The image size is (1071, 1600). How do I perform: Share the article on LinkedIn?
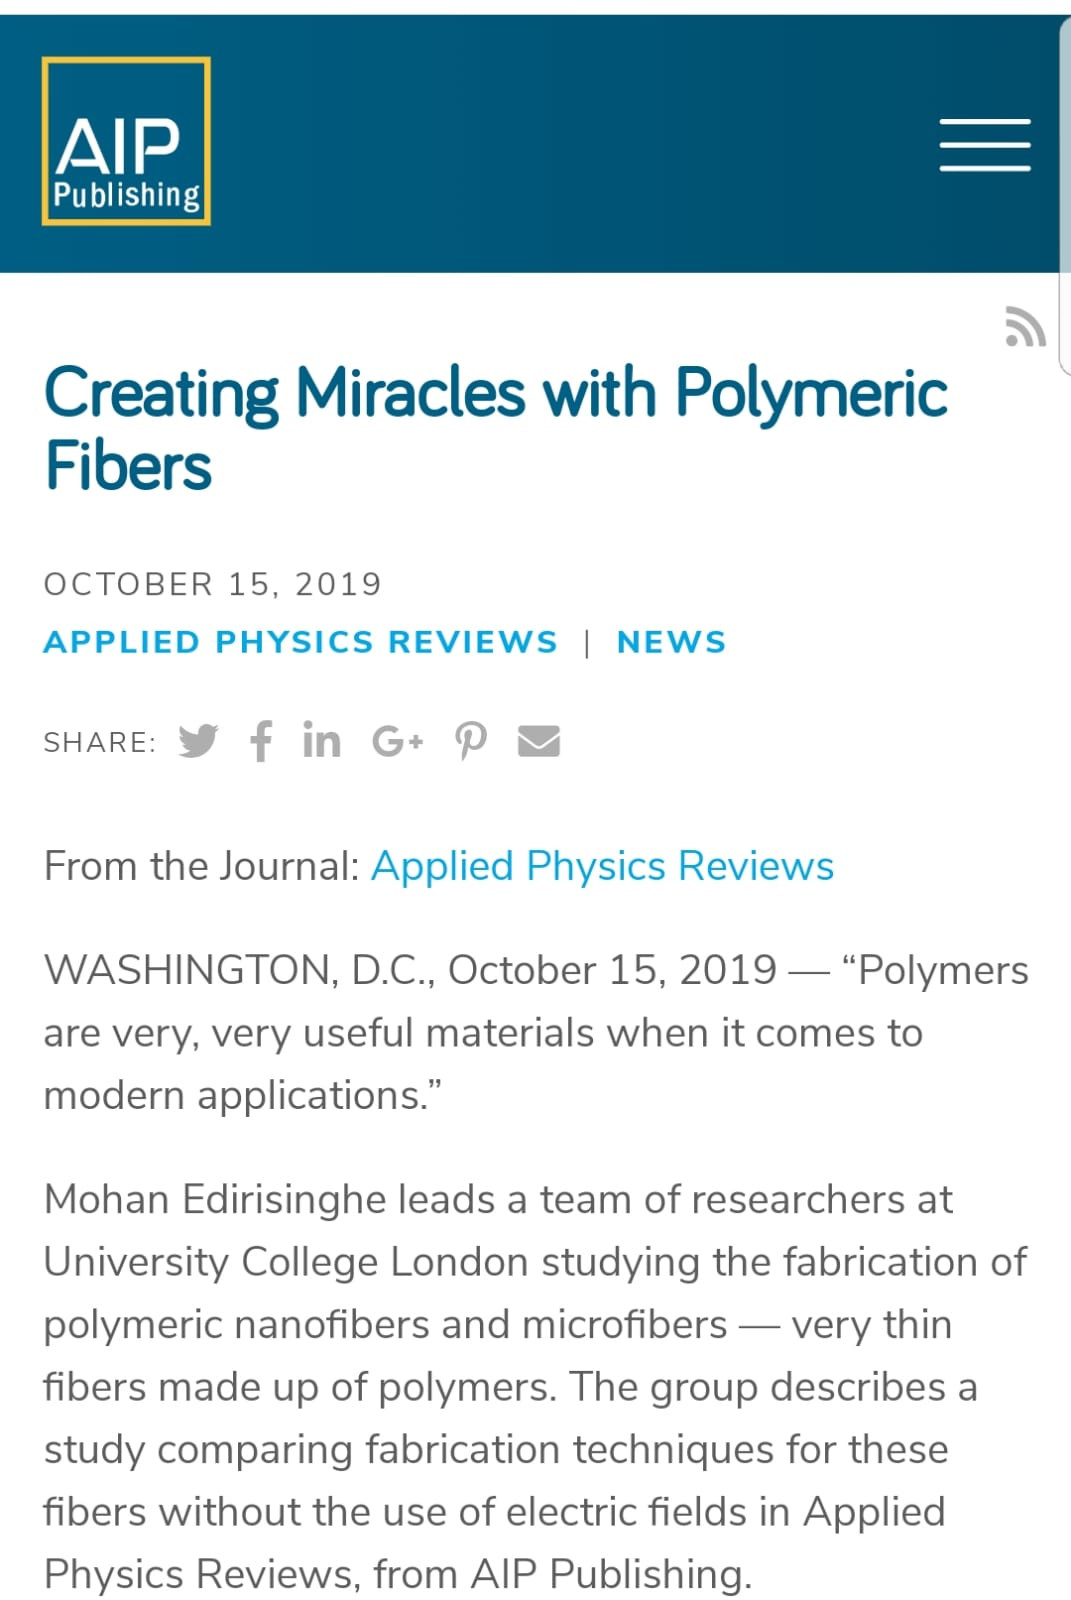tap(321, 740)
